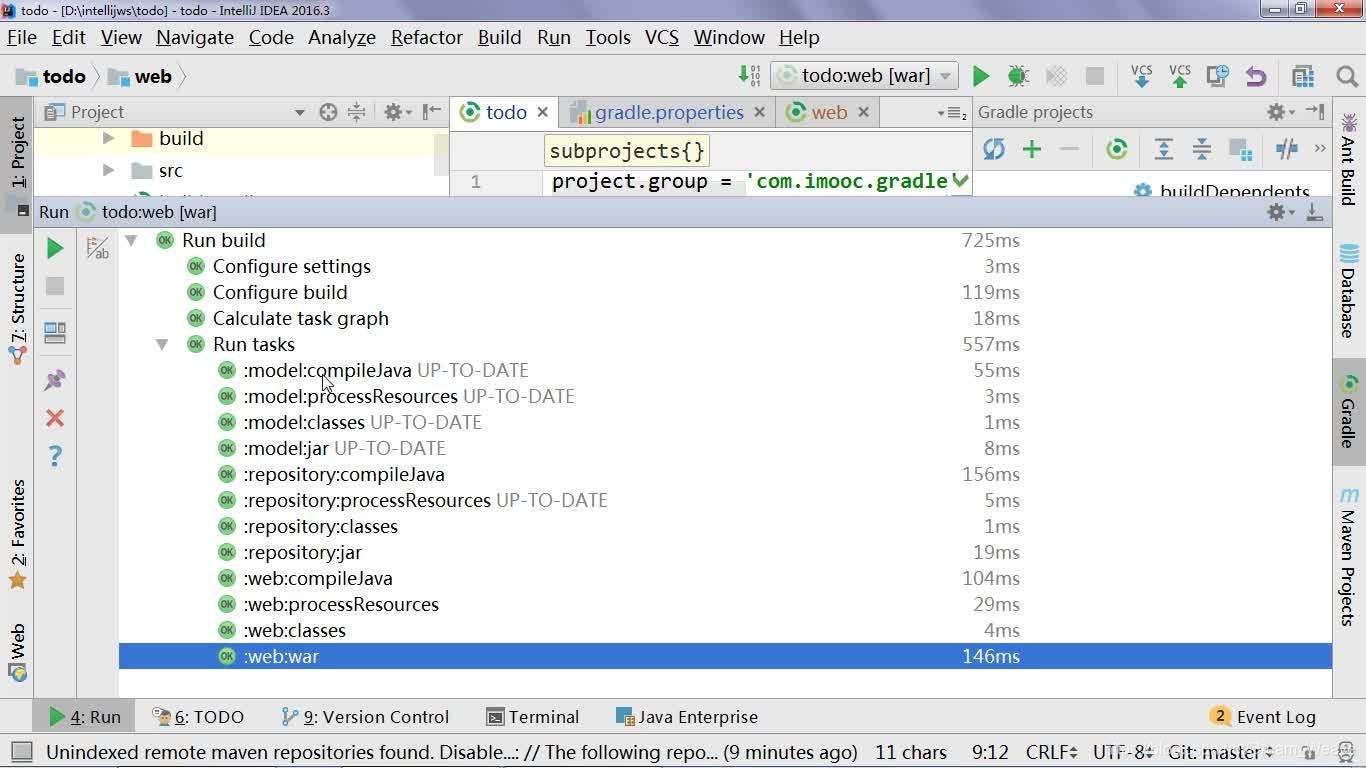
Task: Open the 6: TODO tool window
Action: 198,717
